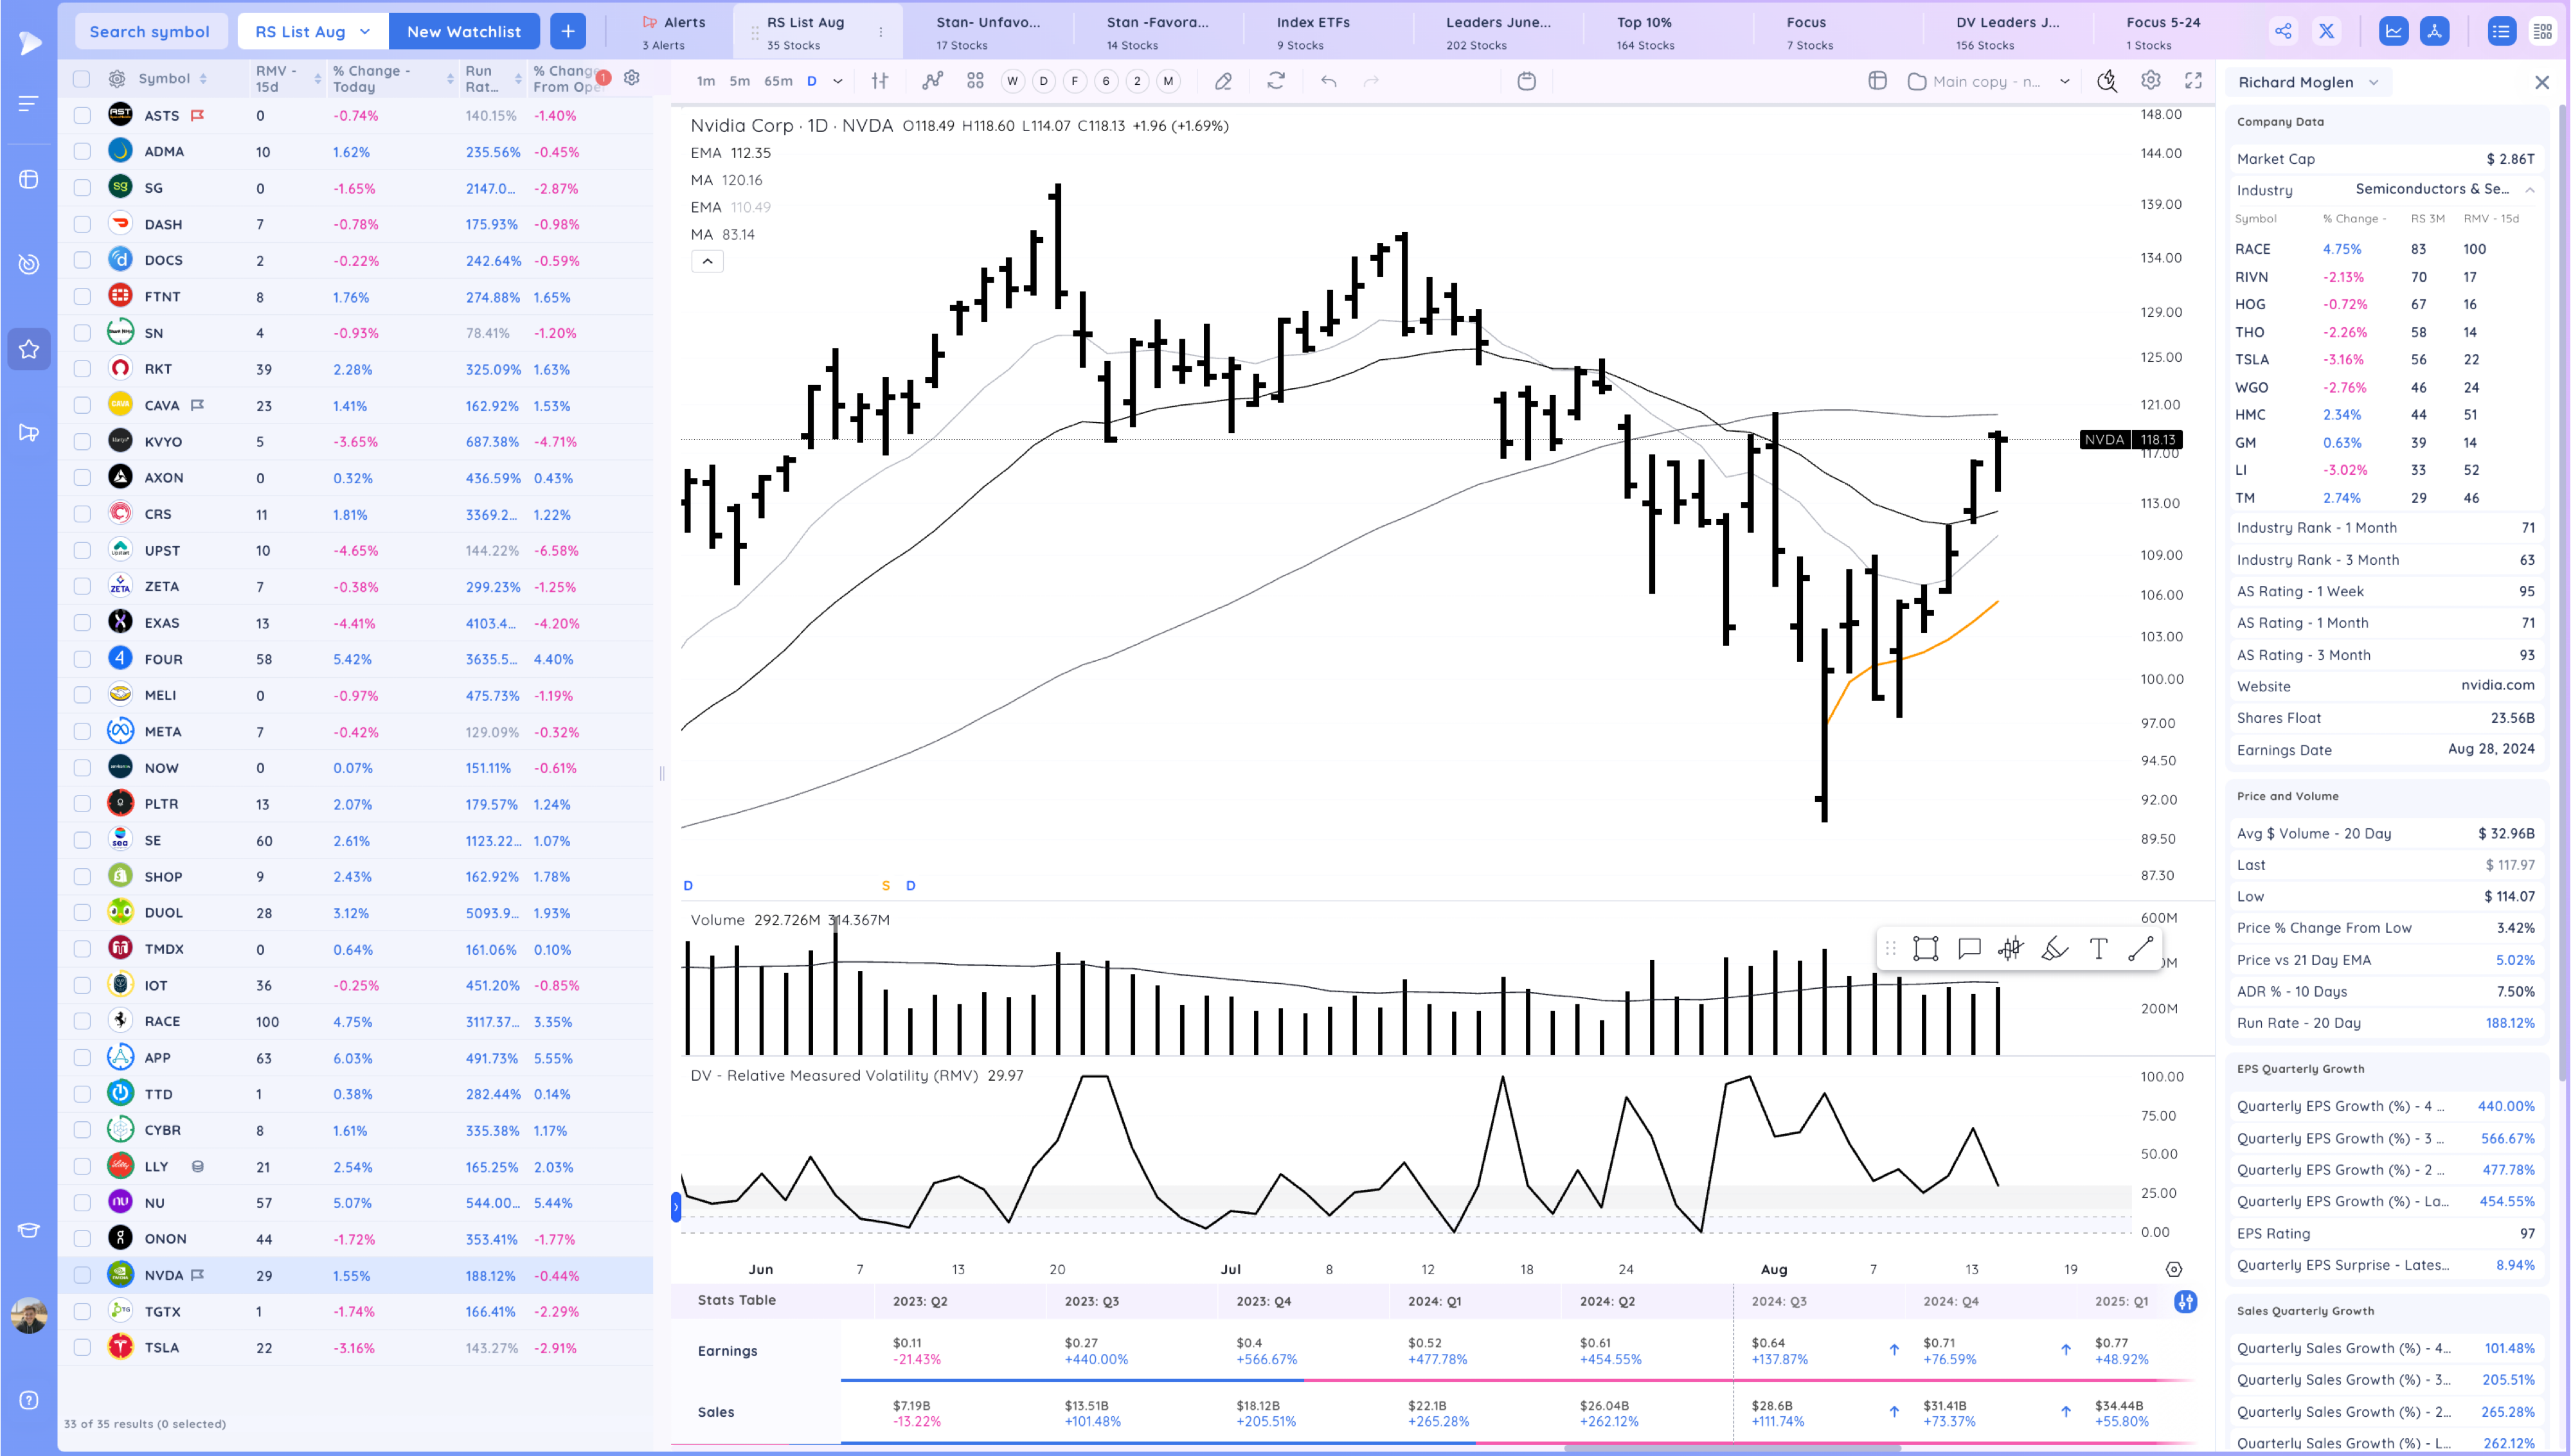Click the New Watchlist button
Image resolution: width=2571 pixels, height=1456 pixels.
coord(463,31)
